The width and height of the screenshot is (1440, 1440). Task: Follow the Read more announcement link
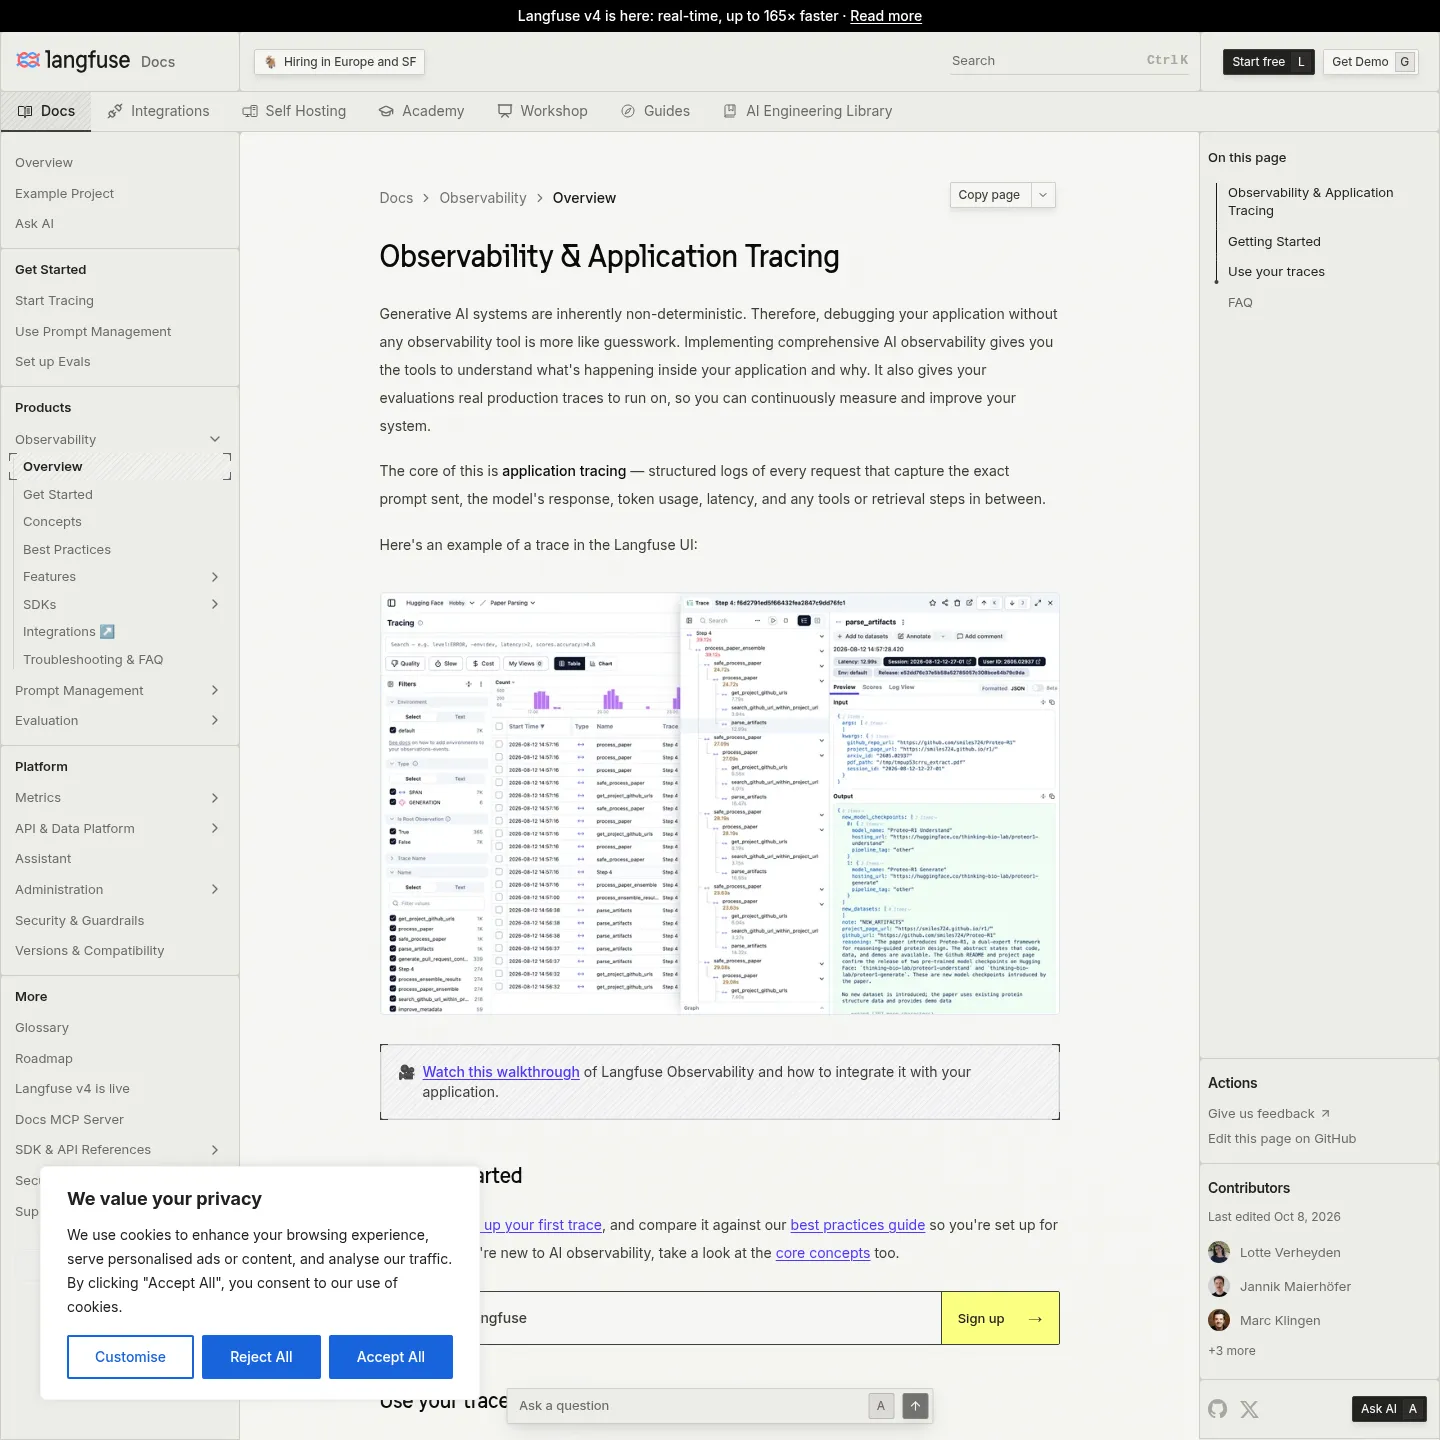[x=886, y=16]
